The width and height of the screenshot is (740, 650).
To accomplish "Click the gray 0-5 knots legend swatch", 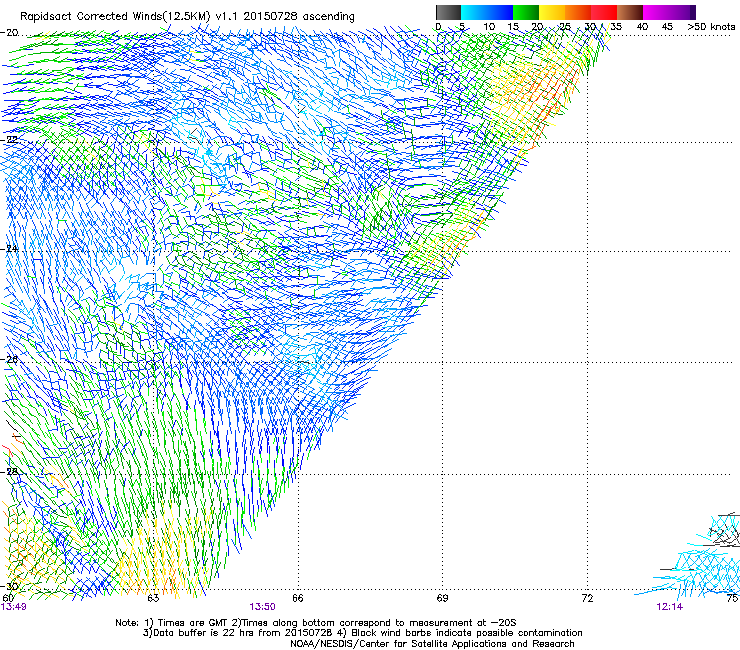I will [x=448, y=12].
